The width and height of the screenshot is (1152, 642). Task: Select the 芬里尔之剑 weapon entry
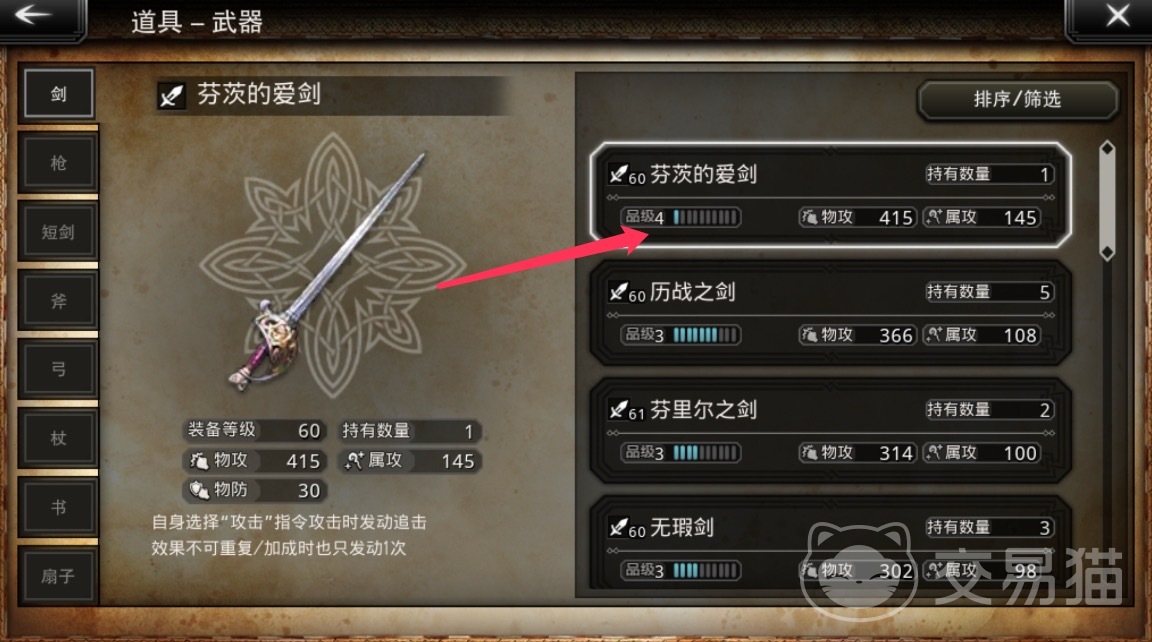(x=830, y=430)
